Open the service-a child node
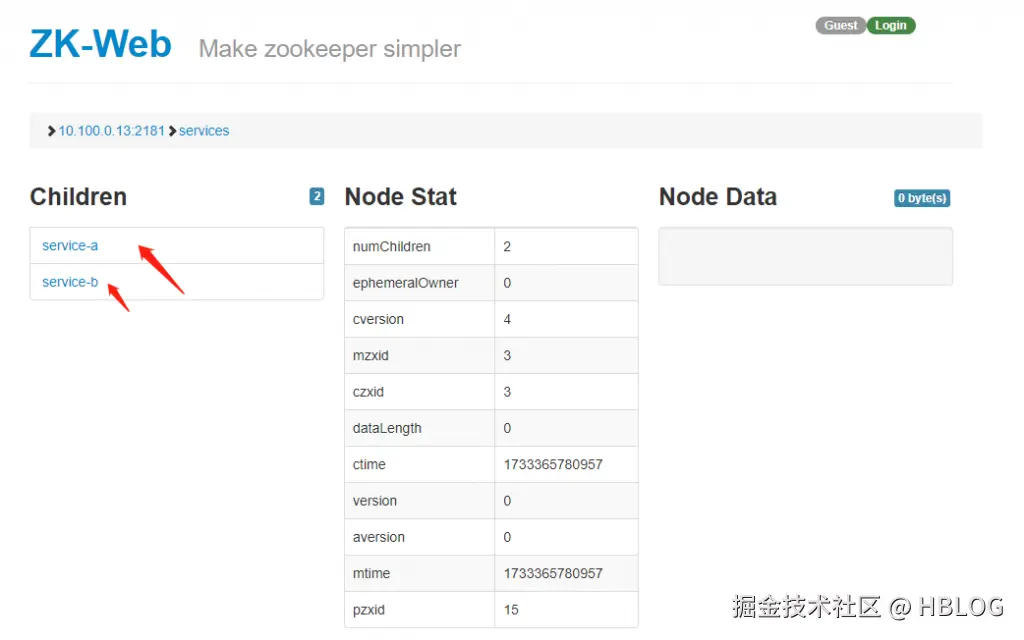 pyautogui.click(x=70, y=246)
